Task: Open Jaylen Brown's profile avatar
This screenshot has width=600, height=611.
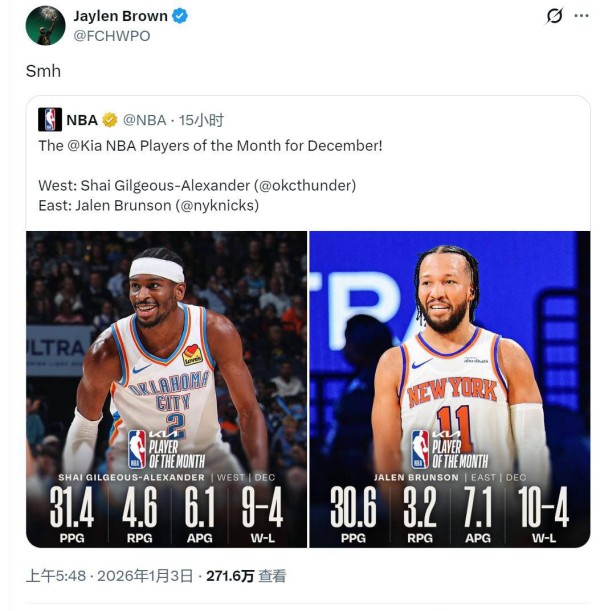Action: [x=45, y=26]
